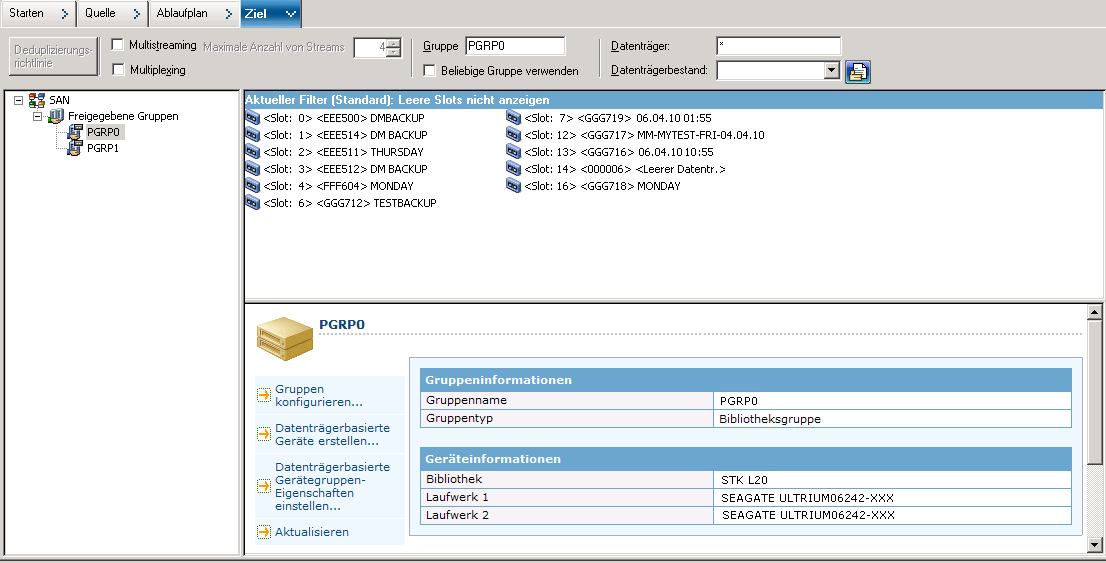The width and height of the screenshot is (1106, 563).
Task: Collapse the Freigegebene Gruppen tree node
Action: (37, 116)
